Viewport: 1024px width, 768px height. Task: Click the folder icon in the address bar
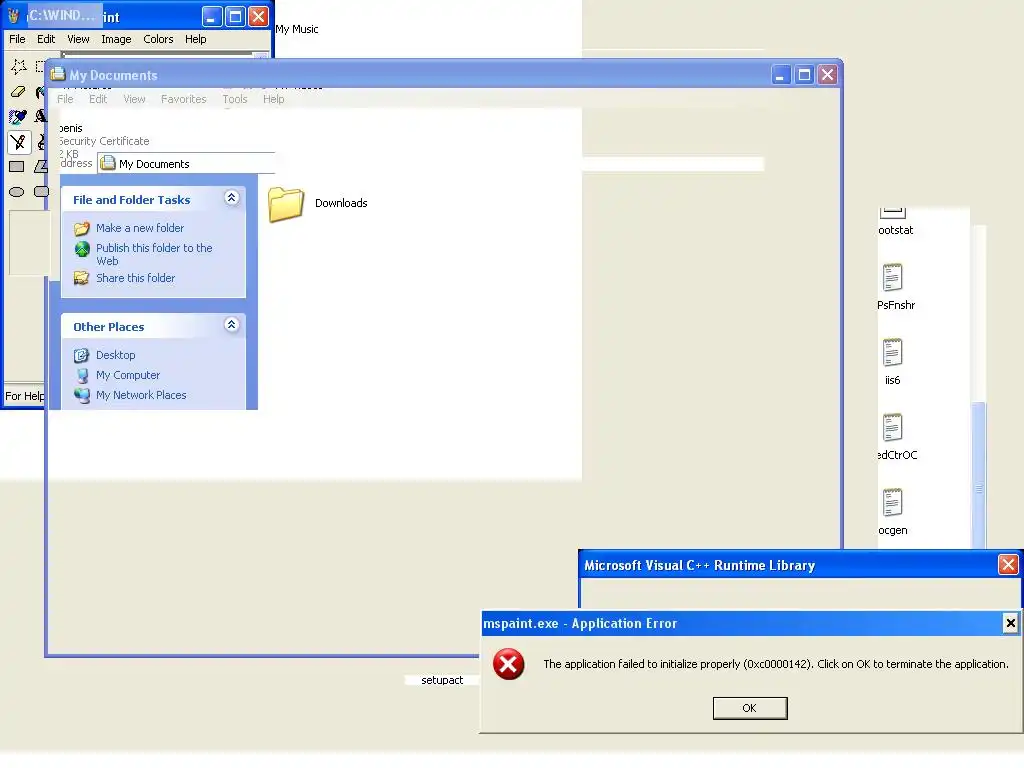[x=108, y=163]
